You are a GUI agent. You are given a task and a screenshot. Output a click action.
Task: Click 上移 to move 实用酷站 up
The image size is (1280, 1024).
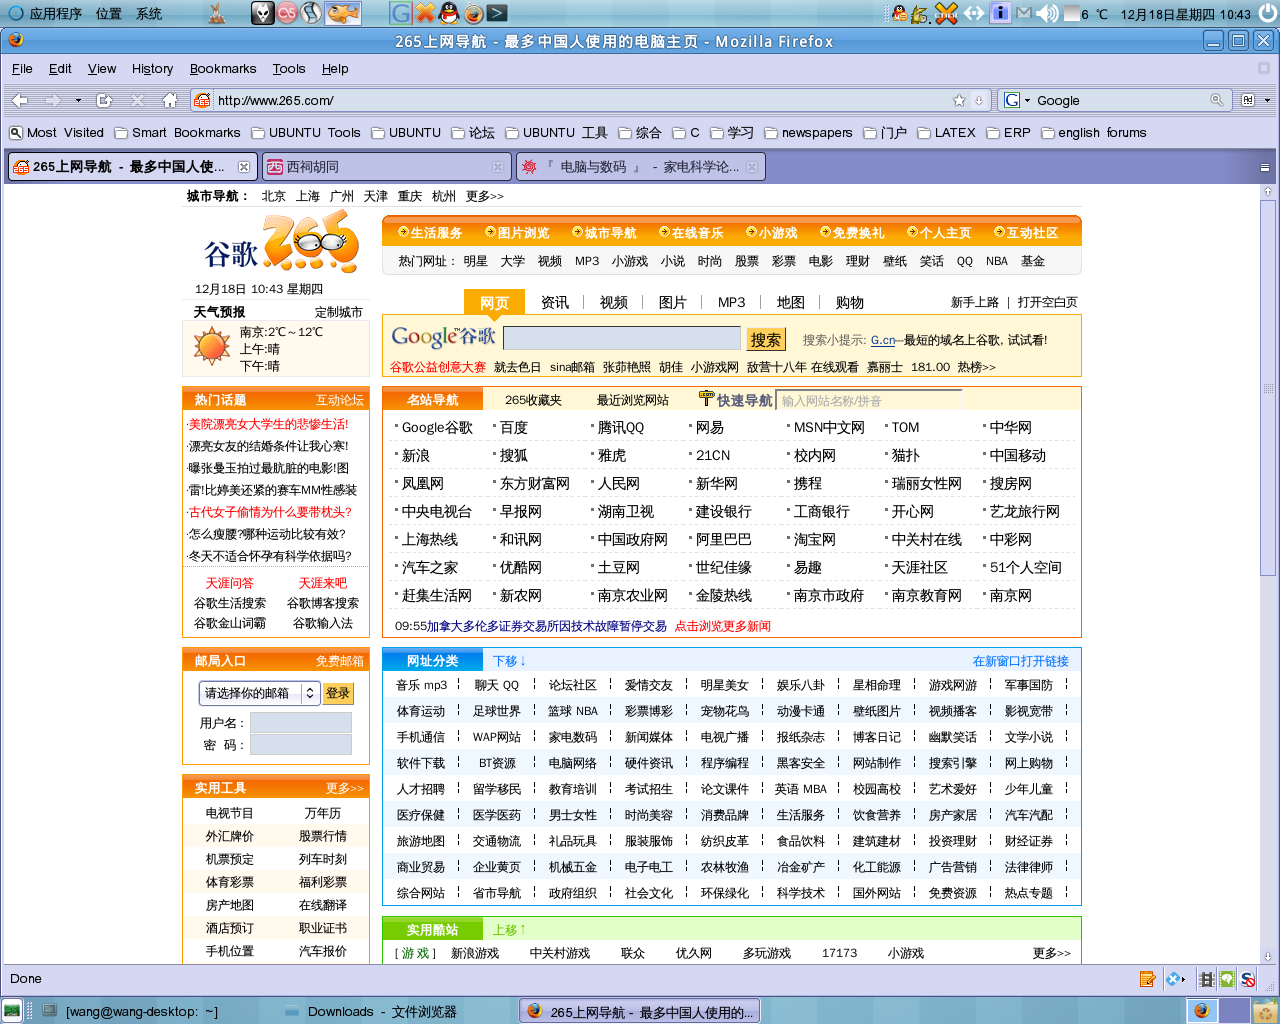point(509,930)
